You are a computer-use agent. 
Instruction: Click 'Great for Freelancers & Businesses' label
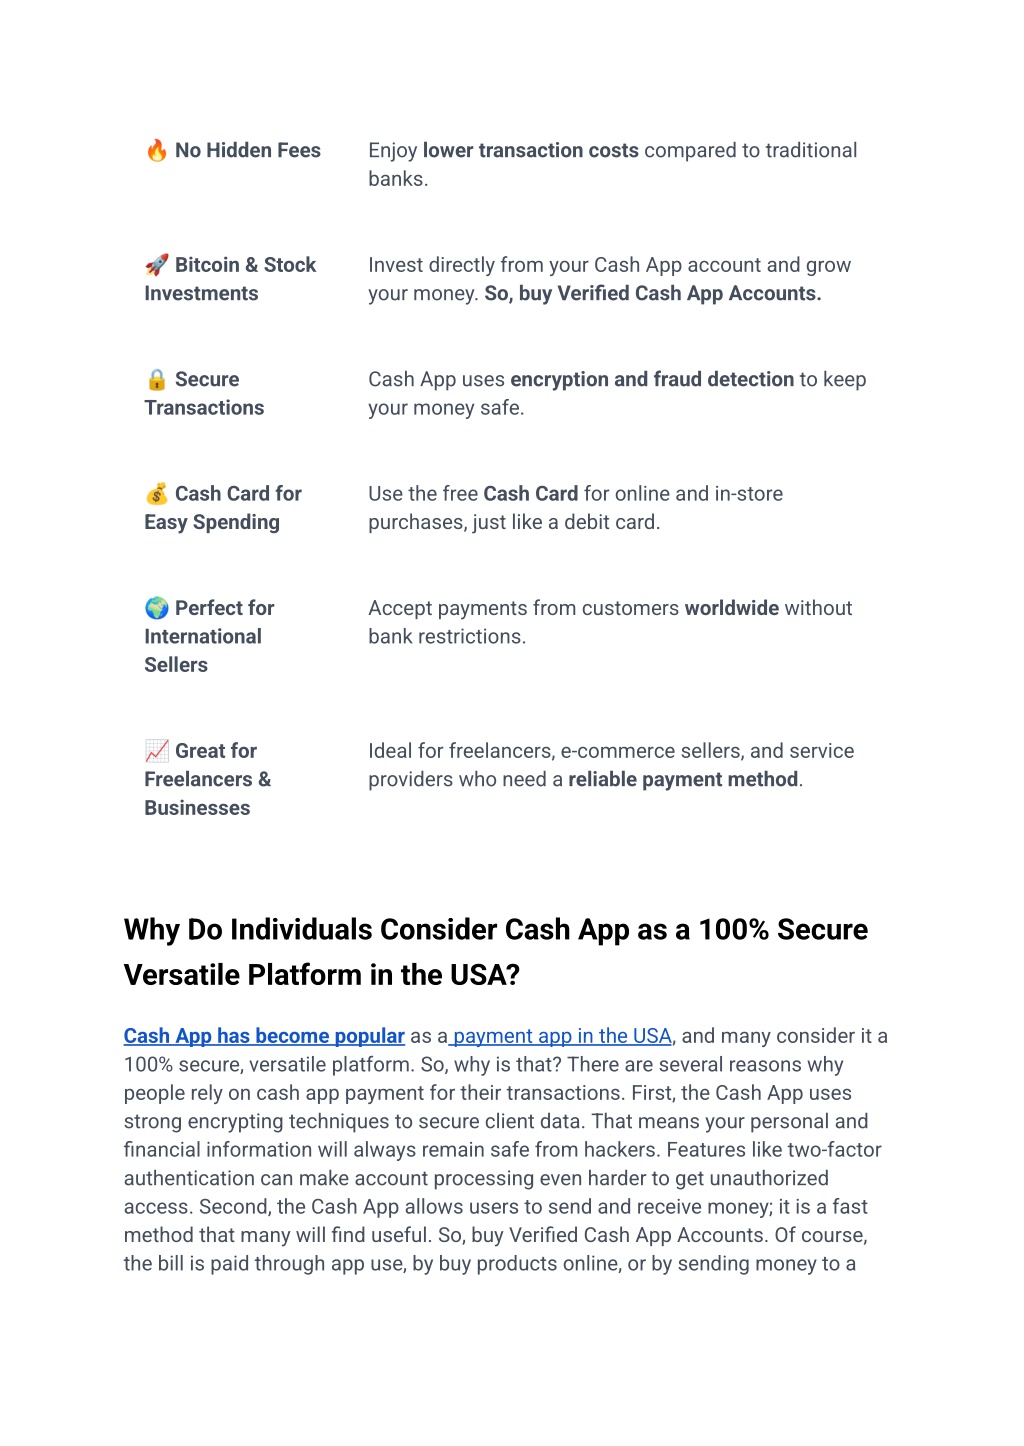coord(207,779)
